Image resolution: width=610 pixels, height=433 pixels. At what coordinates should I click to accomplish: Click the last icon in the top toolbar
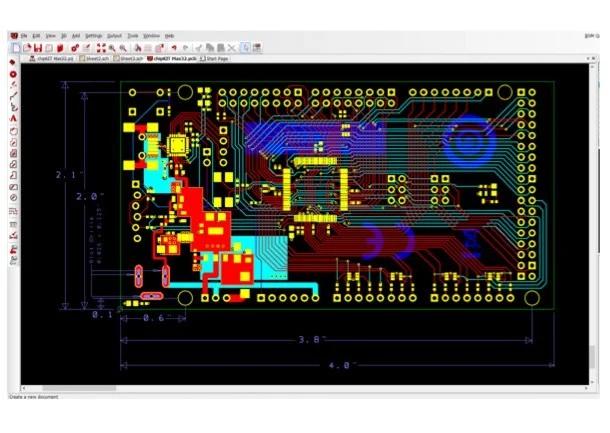pyautogui.click(x=257, y=48)
